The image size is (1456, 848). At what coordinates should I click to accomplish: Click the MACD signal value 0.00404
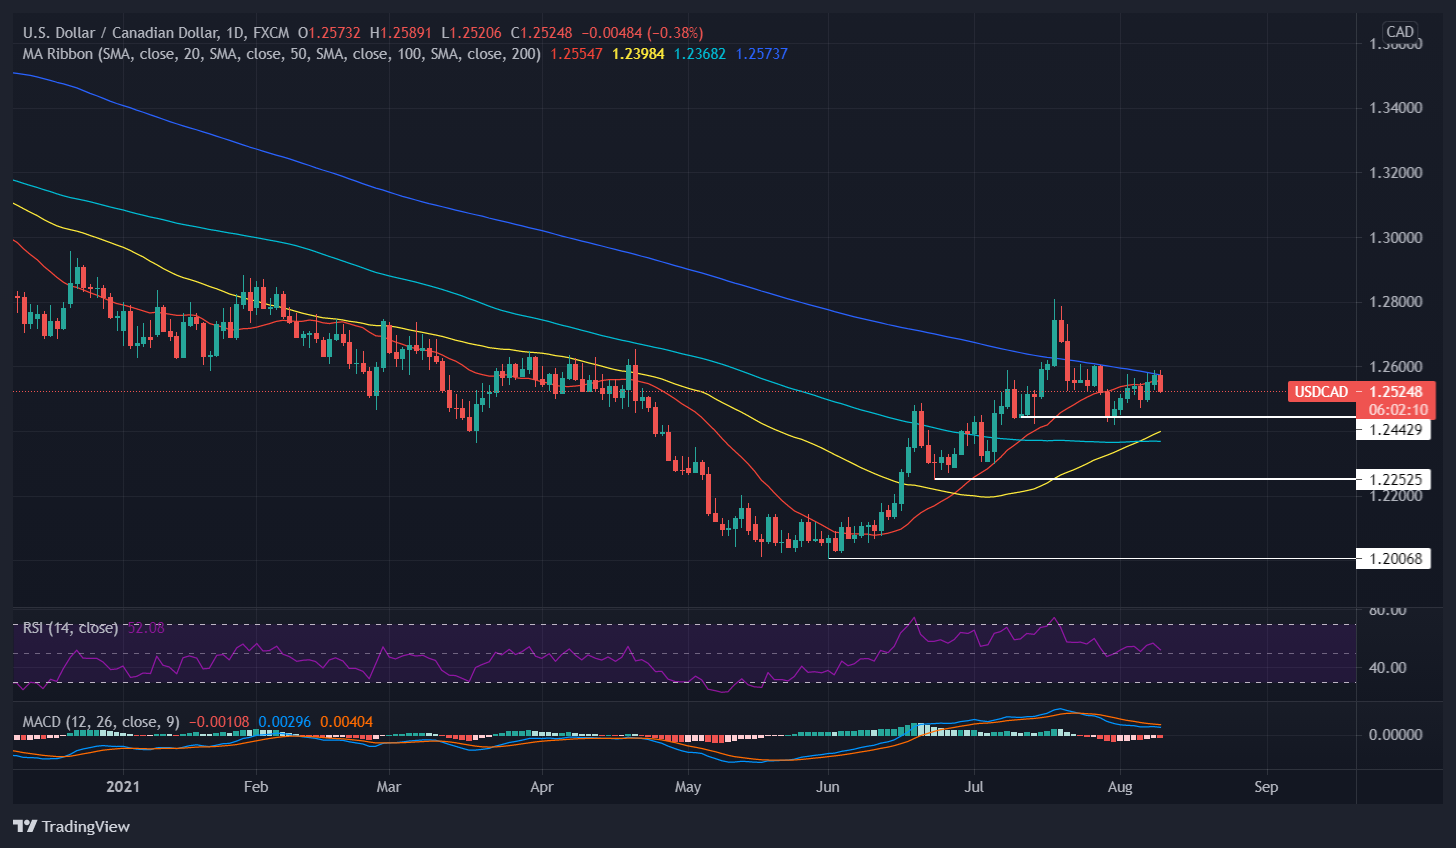coord(347,722)
